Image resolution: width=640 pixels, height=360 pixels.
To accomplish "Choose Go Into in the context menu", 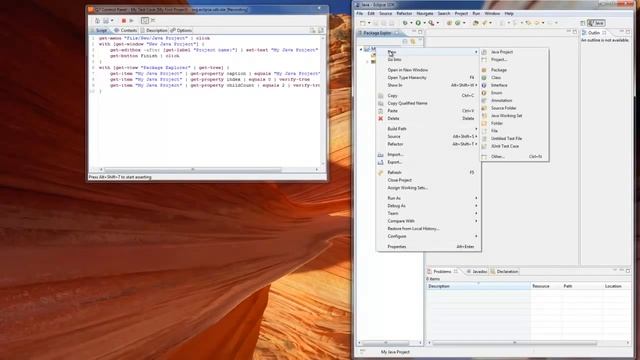I will (428, 60).
